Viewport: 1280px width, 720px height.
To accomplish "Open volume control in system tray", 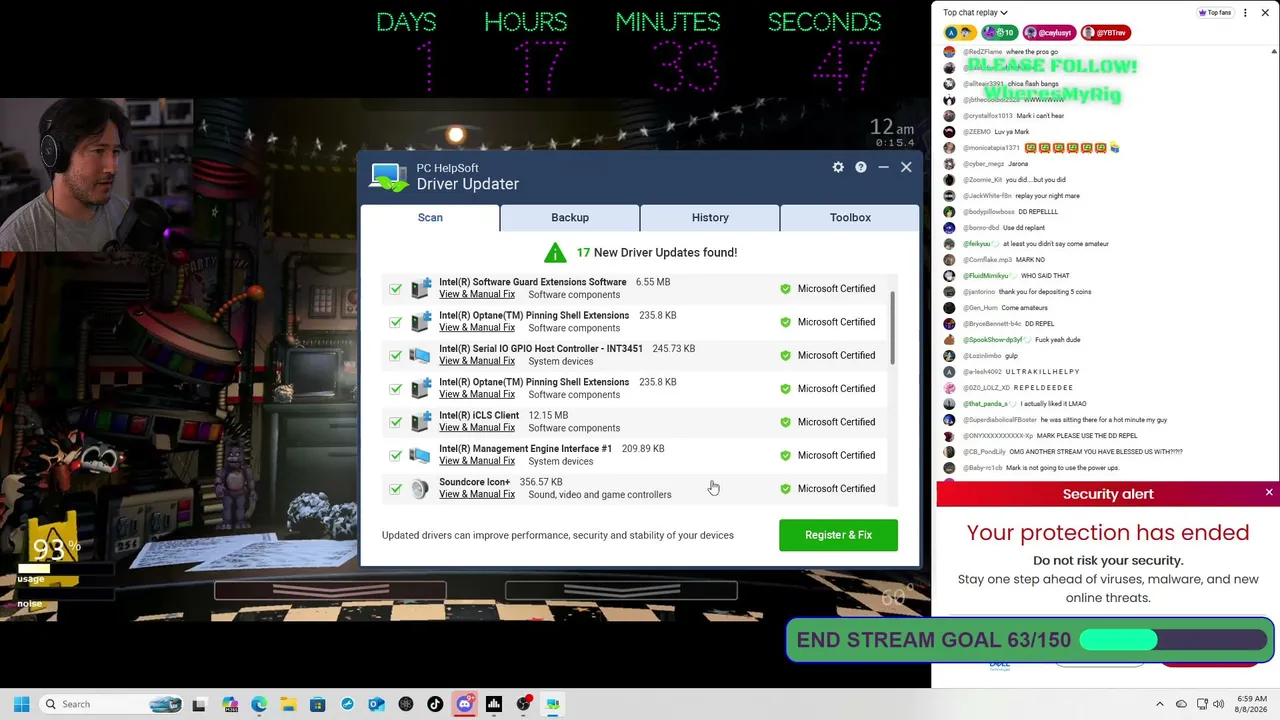I will tap(1218, 704).
